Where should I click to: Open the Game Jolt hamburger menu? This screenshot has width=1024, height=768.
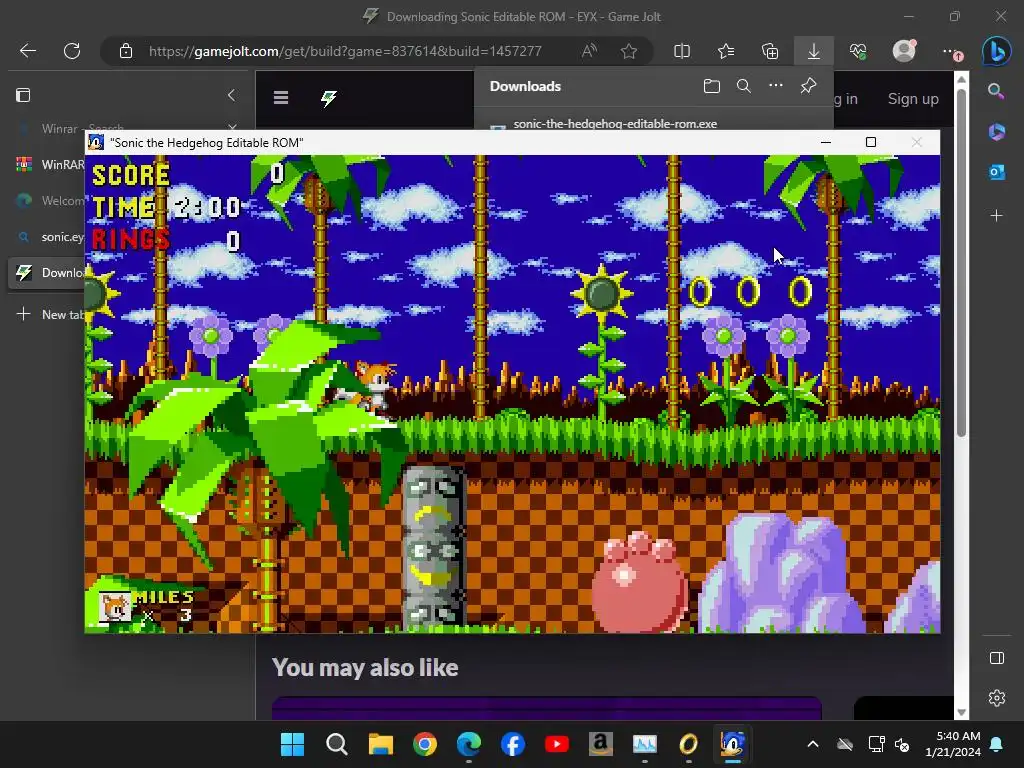tap(281, 98)
